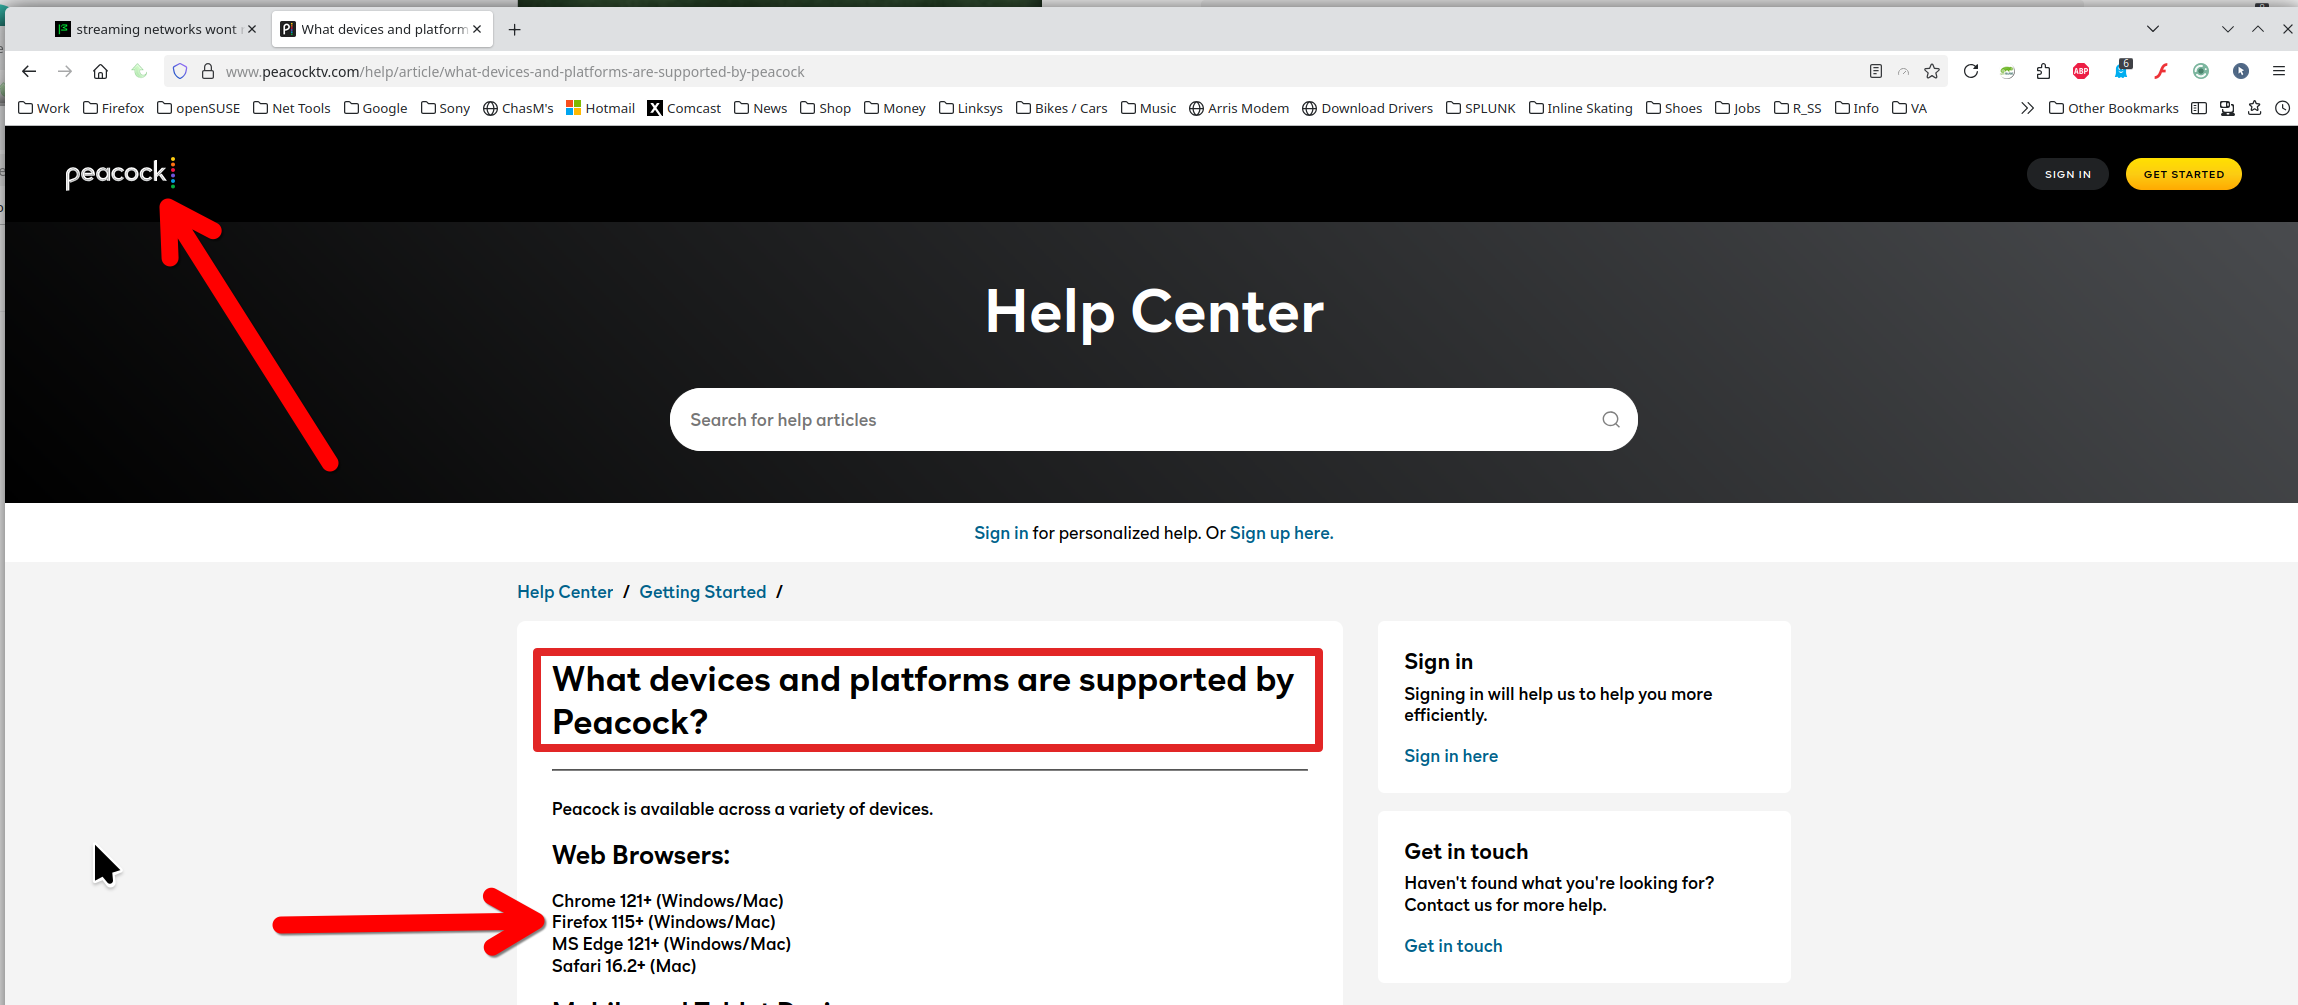Viewport: 2298px width, 1005px height.
Task: Close the 'streaming networks wont' tab
Action: click(x=252, y=29)
